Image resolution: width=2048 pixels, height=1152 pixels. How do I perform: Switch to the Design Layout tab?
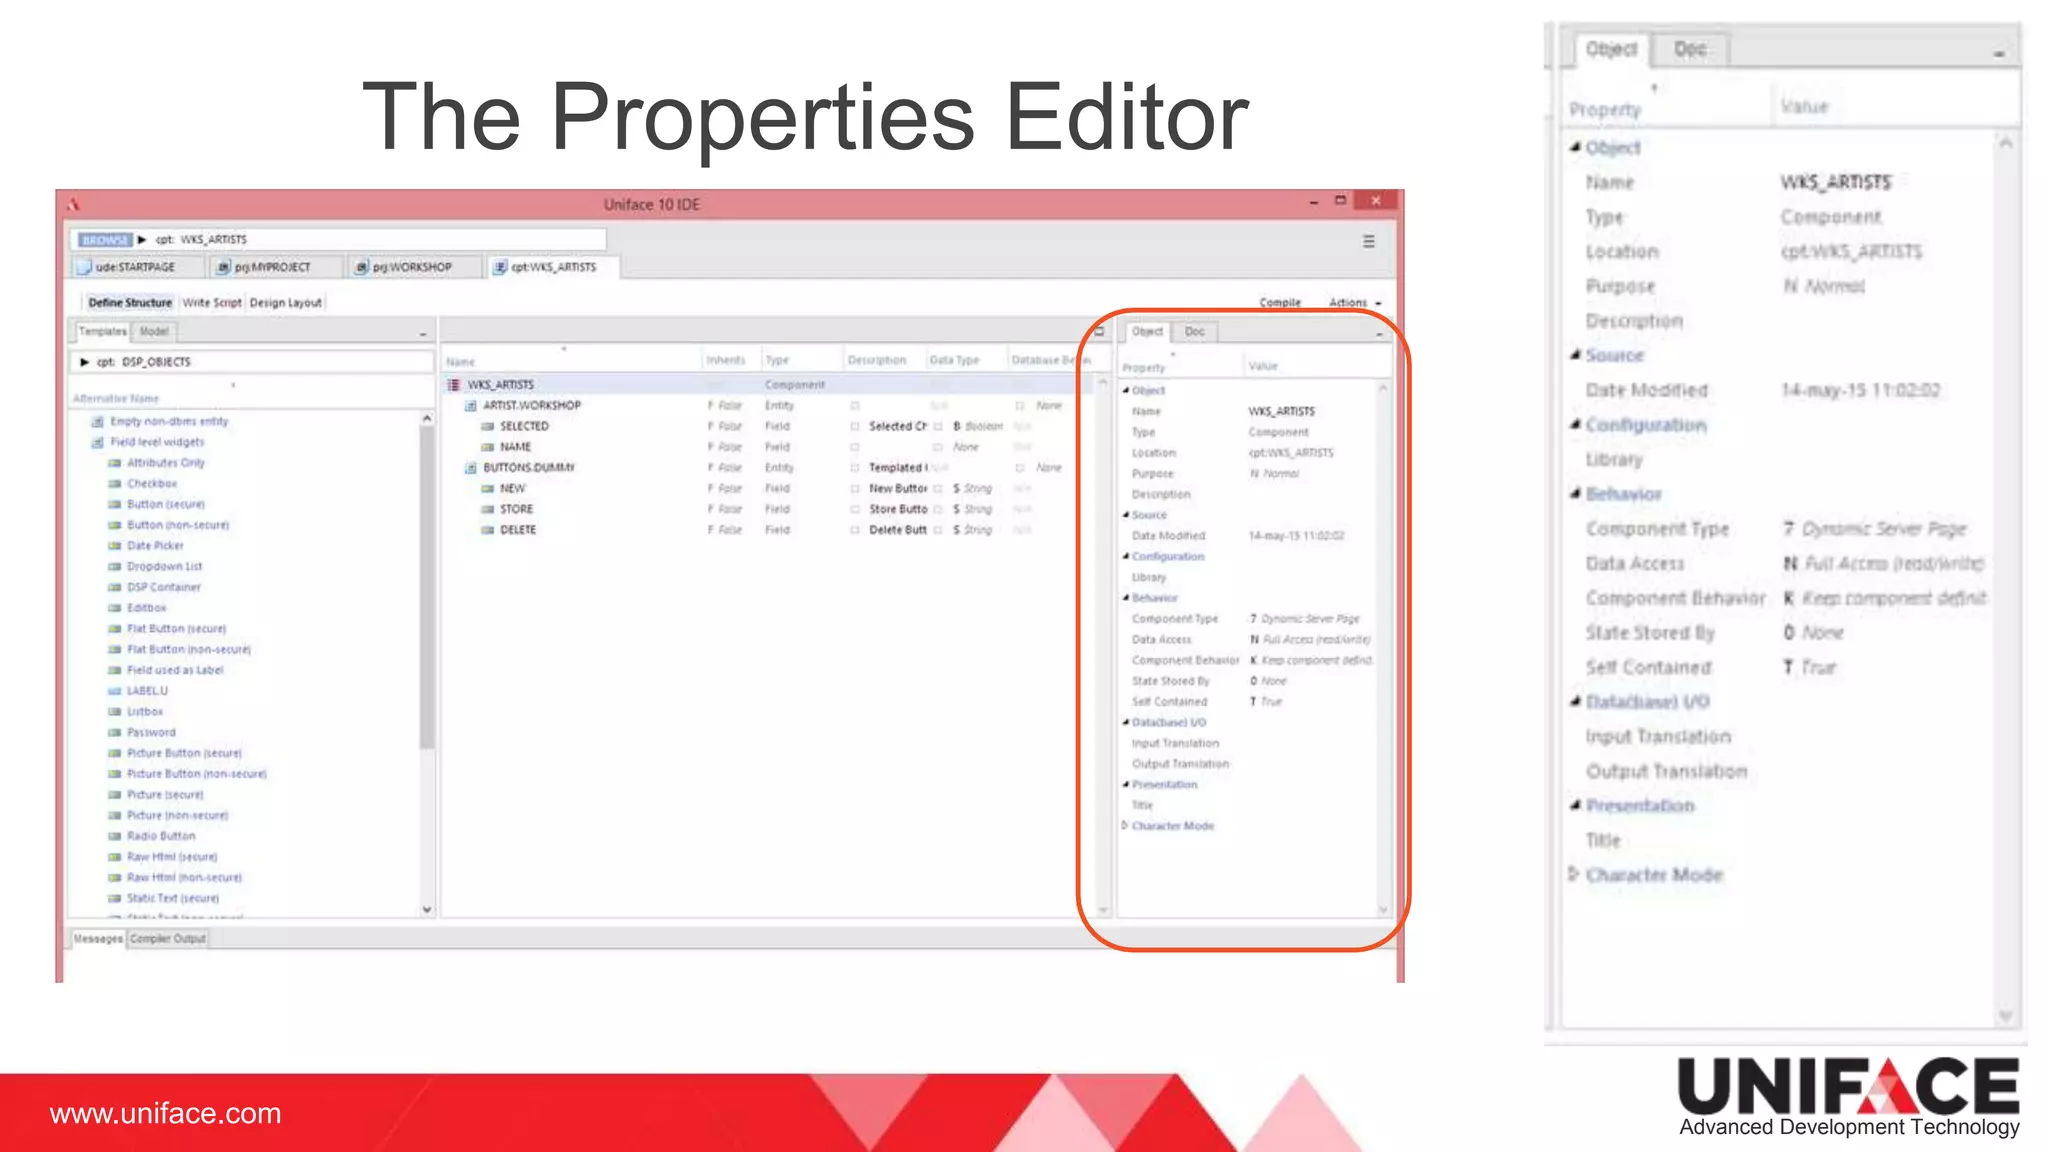tap(286, 302)
